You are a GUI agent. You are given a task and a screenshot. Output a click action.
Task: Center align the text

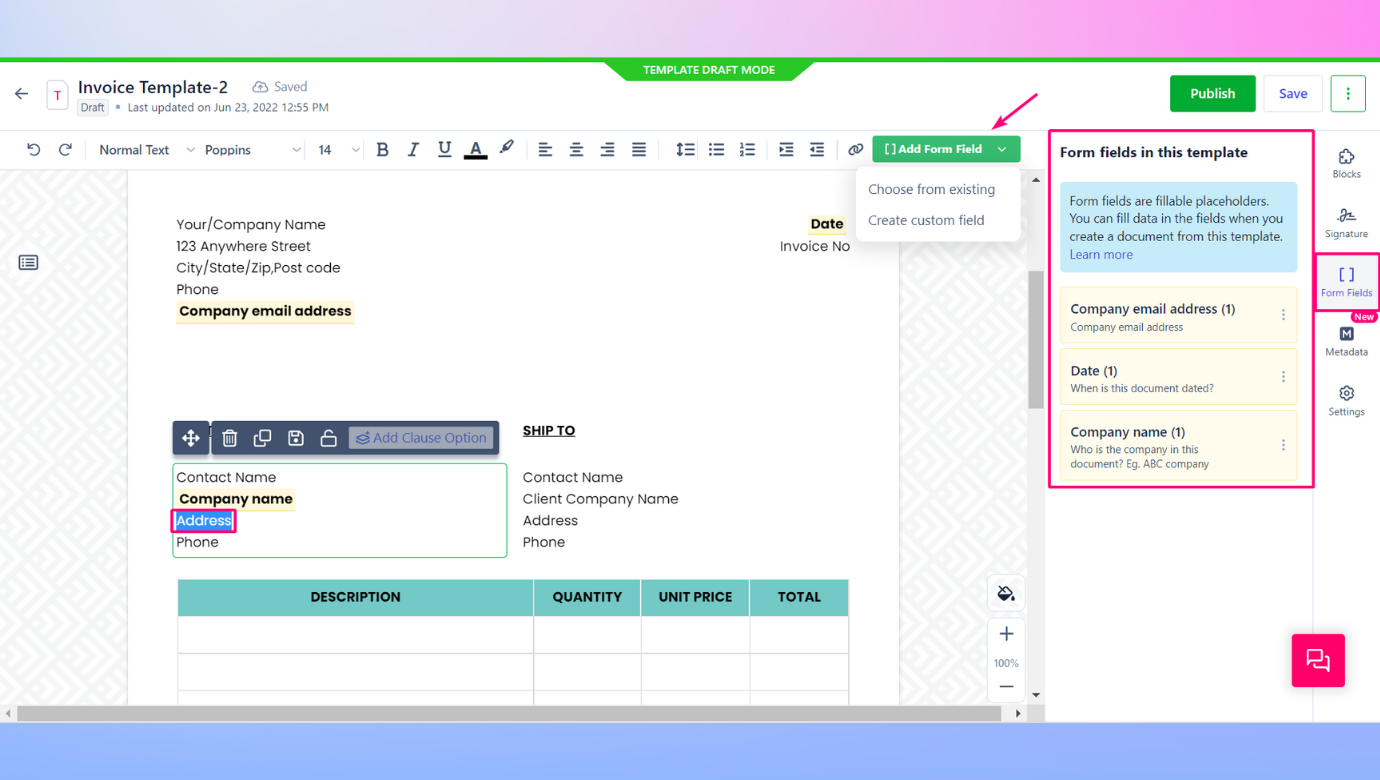click(x=576, y=149)
